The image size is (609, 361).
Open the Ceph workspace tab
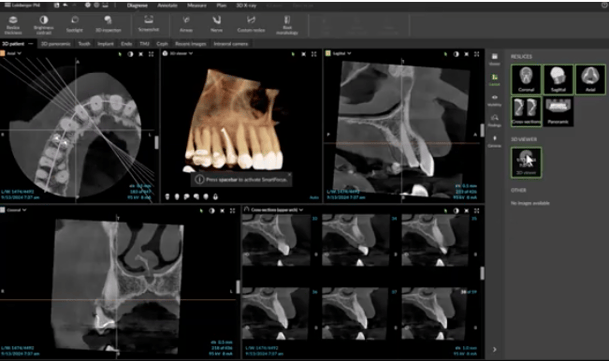[162, 44]
